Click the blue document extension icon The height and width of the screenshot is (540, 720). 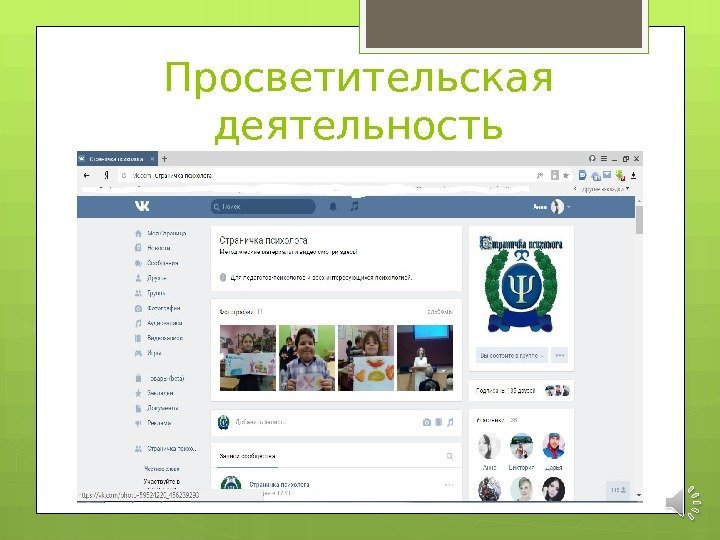582,175
